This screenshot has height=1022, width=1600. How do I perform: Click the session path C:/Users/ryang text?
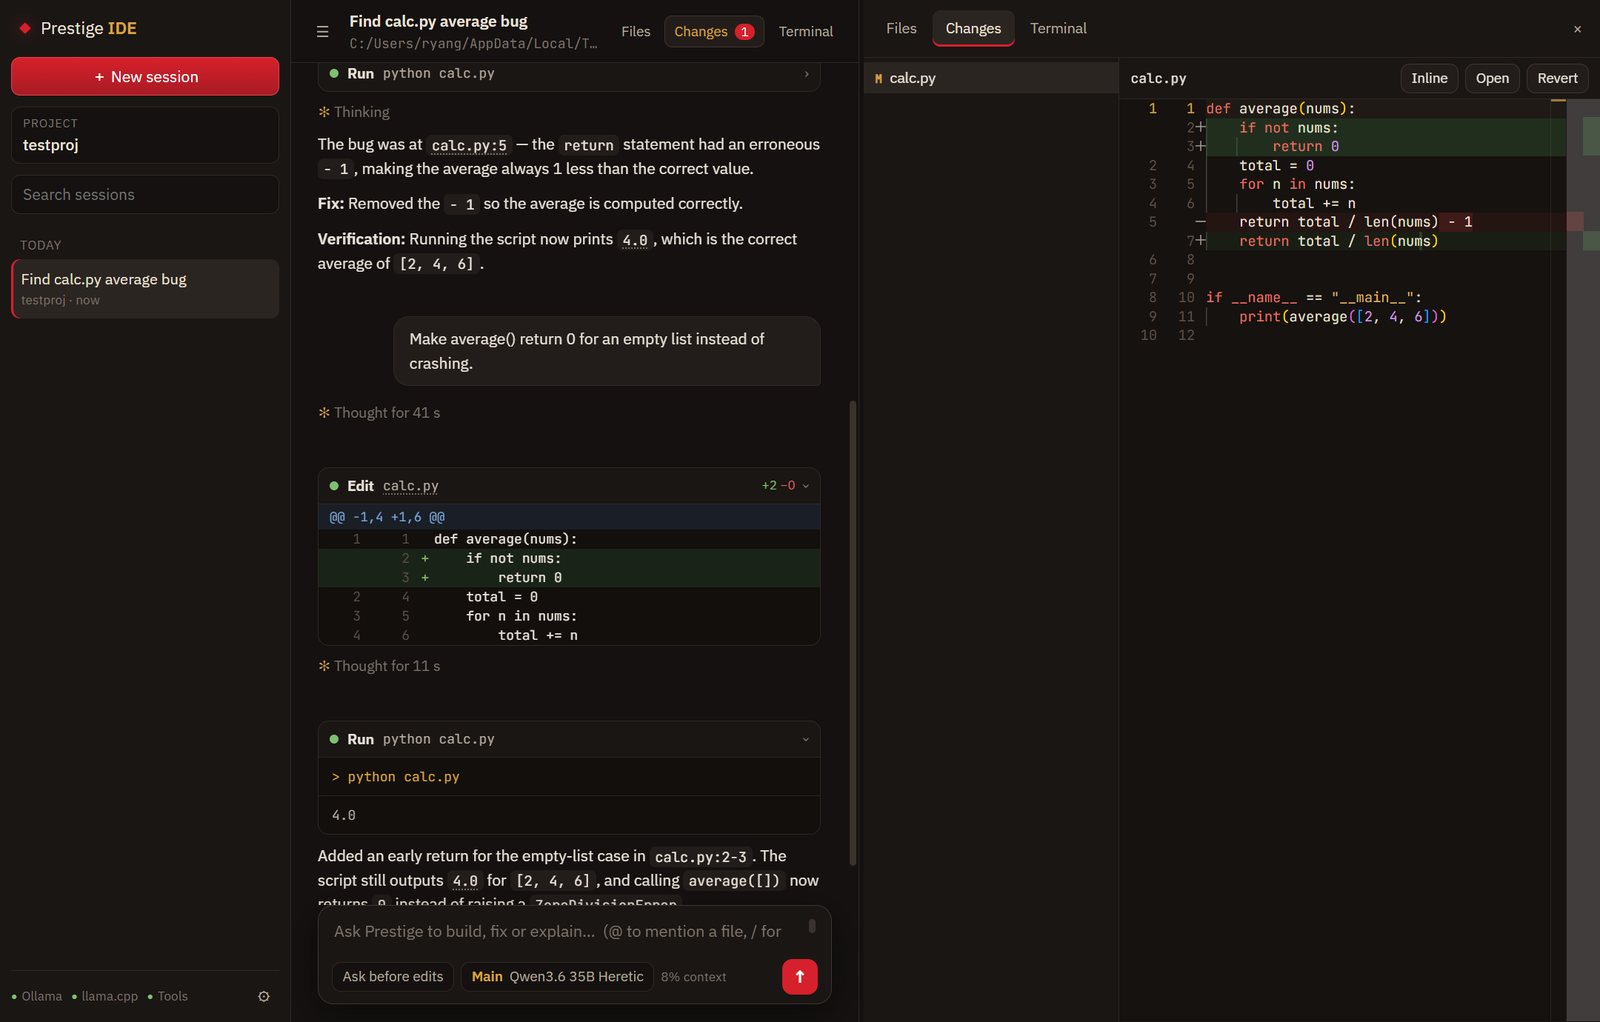(473, 44)
